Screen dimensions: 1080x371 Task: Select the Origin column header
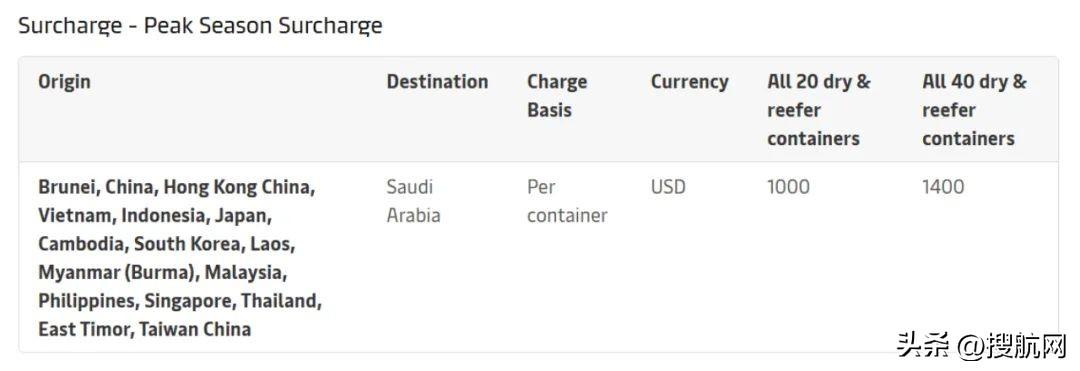tap(64, 81)
